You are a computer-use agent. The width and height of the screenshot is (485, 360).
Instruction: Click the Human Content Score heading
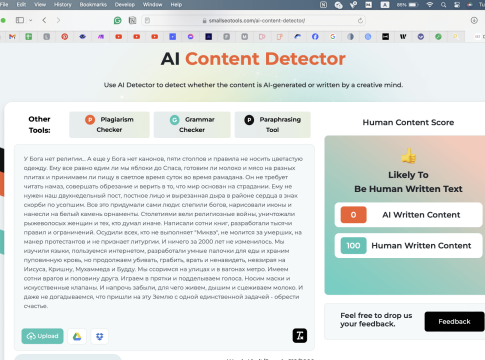coord(408,122)
